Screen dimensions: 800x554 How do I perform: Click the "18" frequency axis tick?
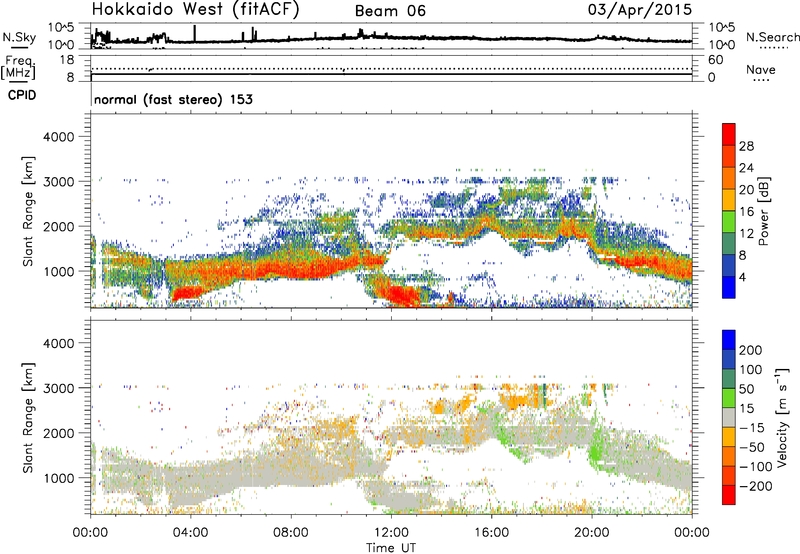pos(67,60)
